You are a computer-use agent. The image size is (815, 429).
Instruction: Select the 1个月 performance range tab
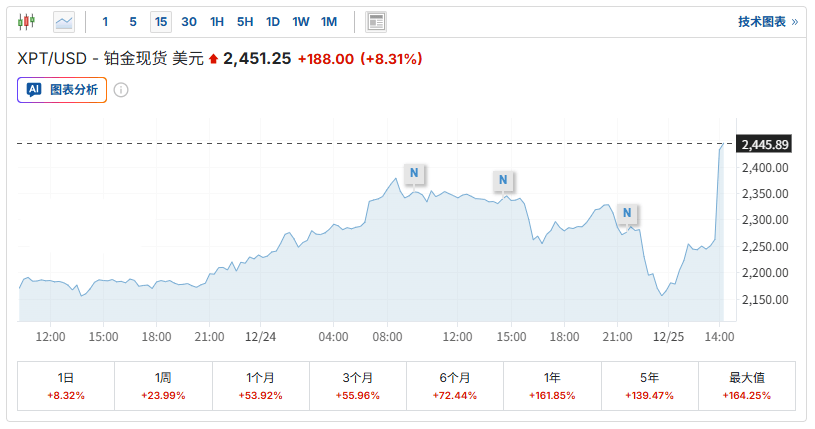260,386
